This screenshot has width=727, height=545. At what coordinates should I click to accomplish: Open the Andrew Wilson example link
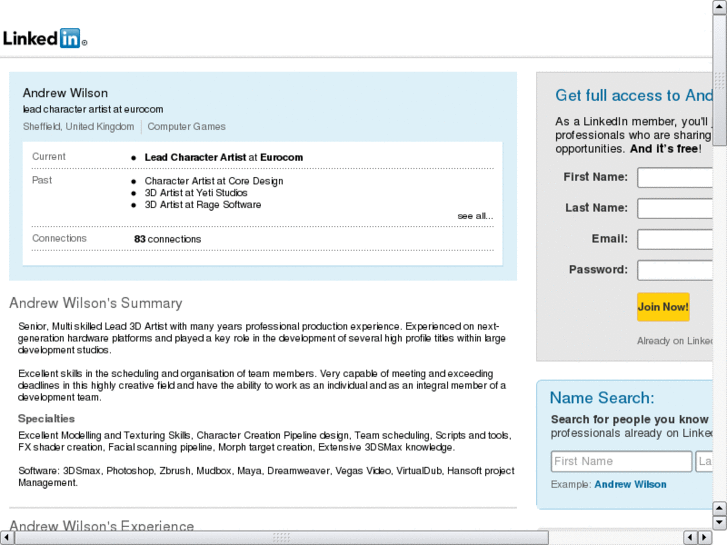[x=630, y=484]
